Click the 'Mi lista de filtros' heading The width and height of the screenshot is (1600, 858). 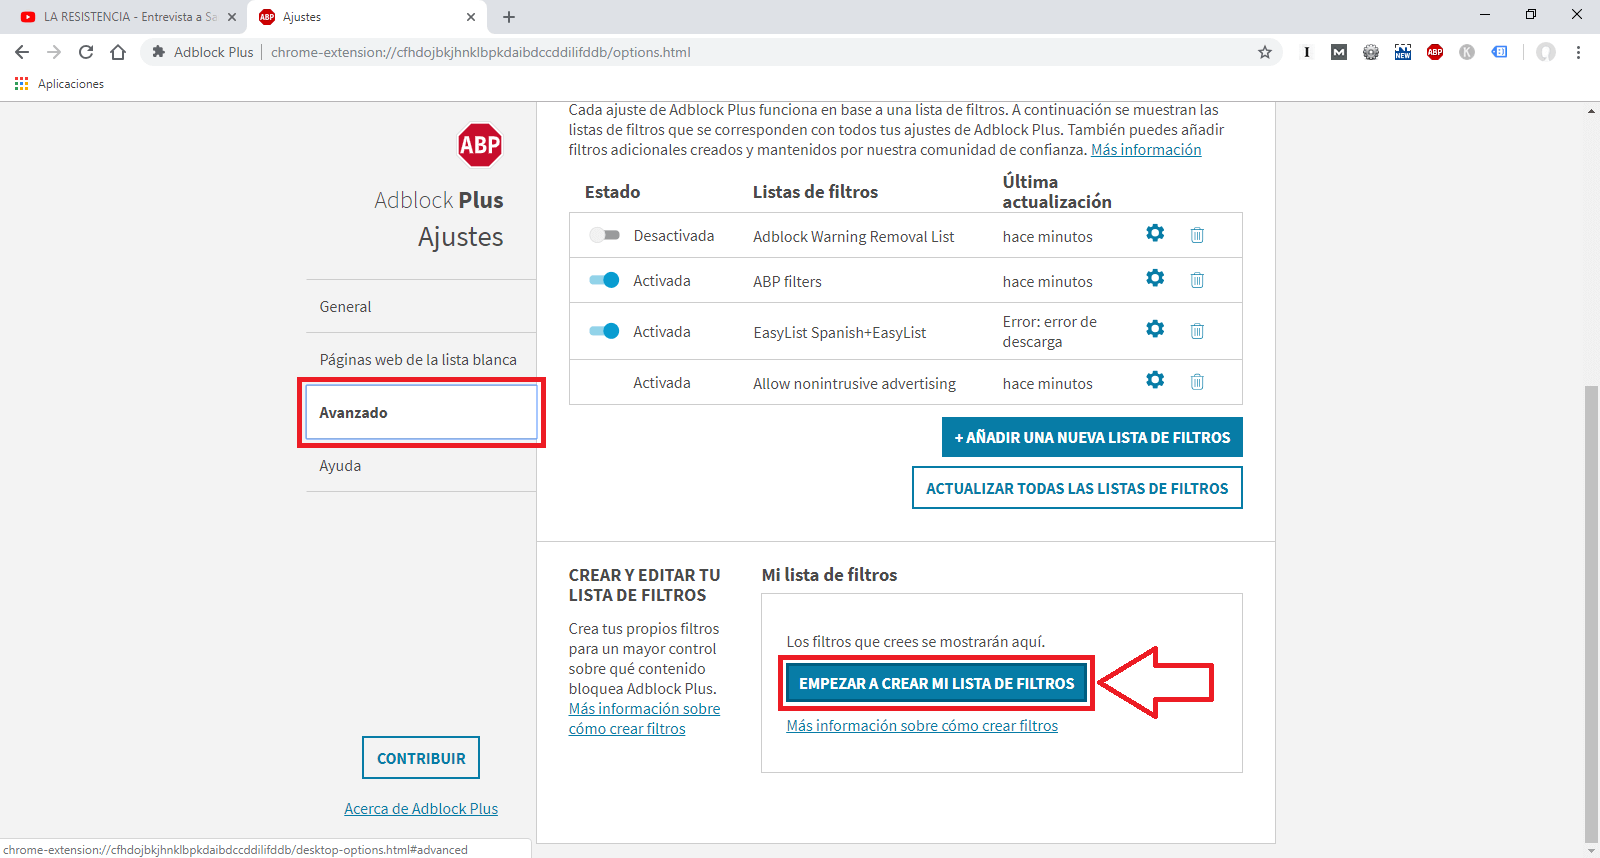click(829, 574)
